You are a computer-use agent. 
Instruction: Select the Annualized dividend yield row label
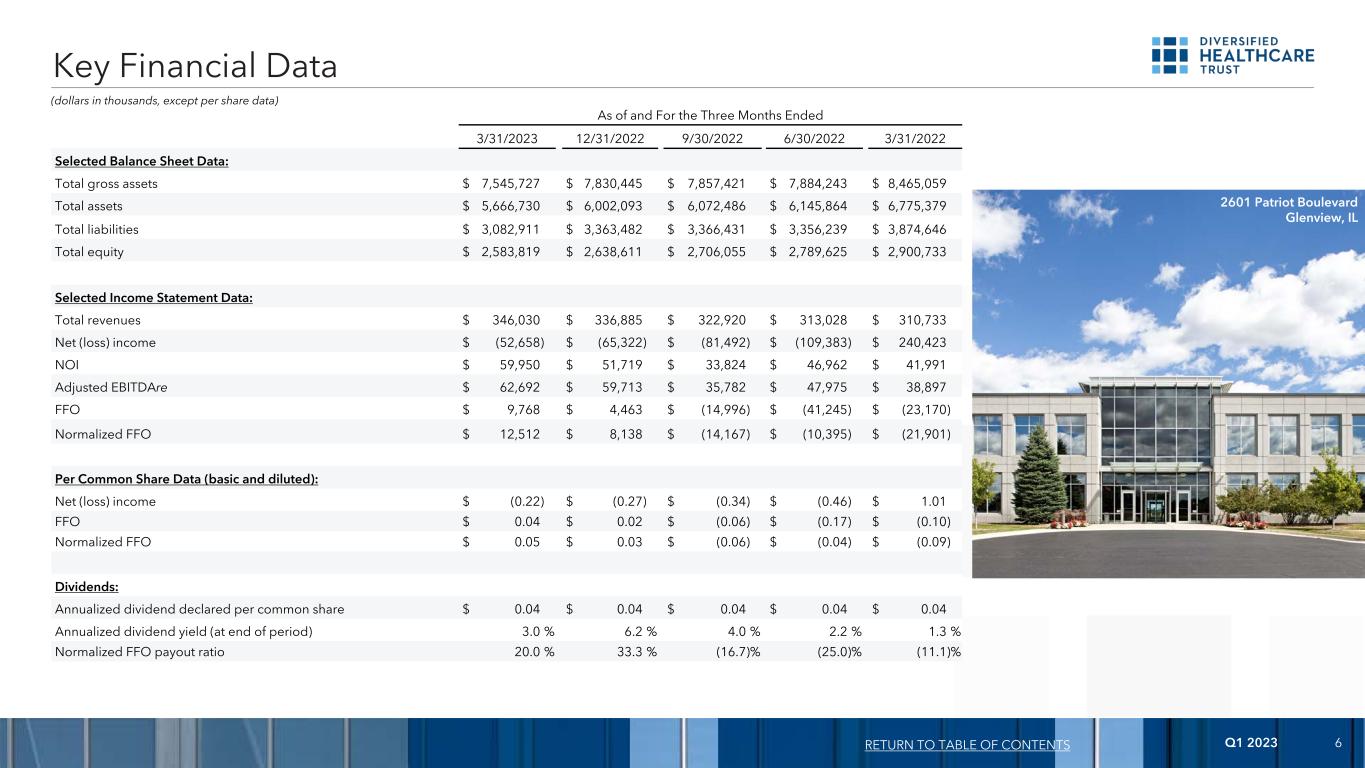[x=183, y=631]
